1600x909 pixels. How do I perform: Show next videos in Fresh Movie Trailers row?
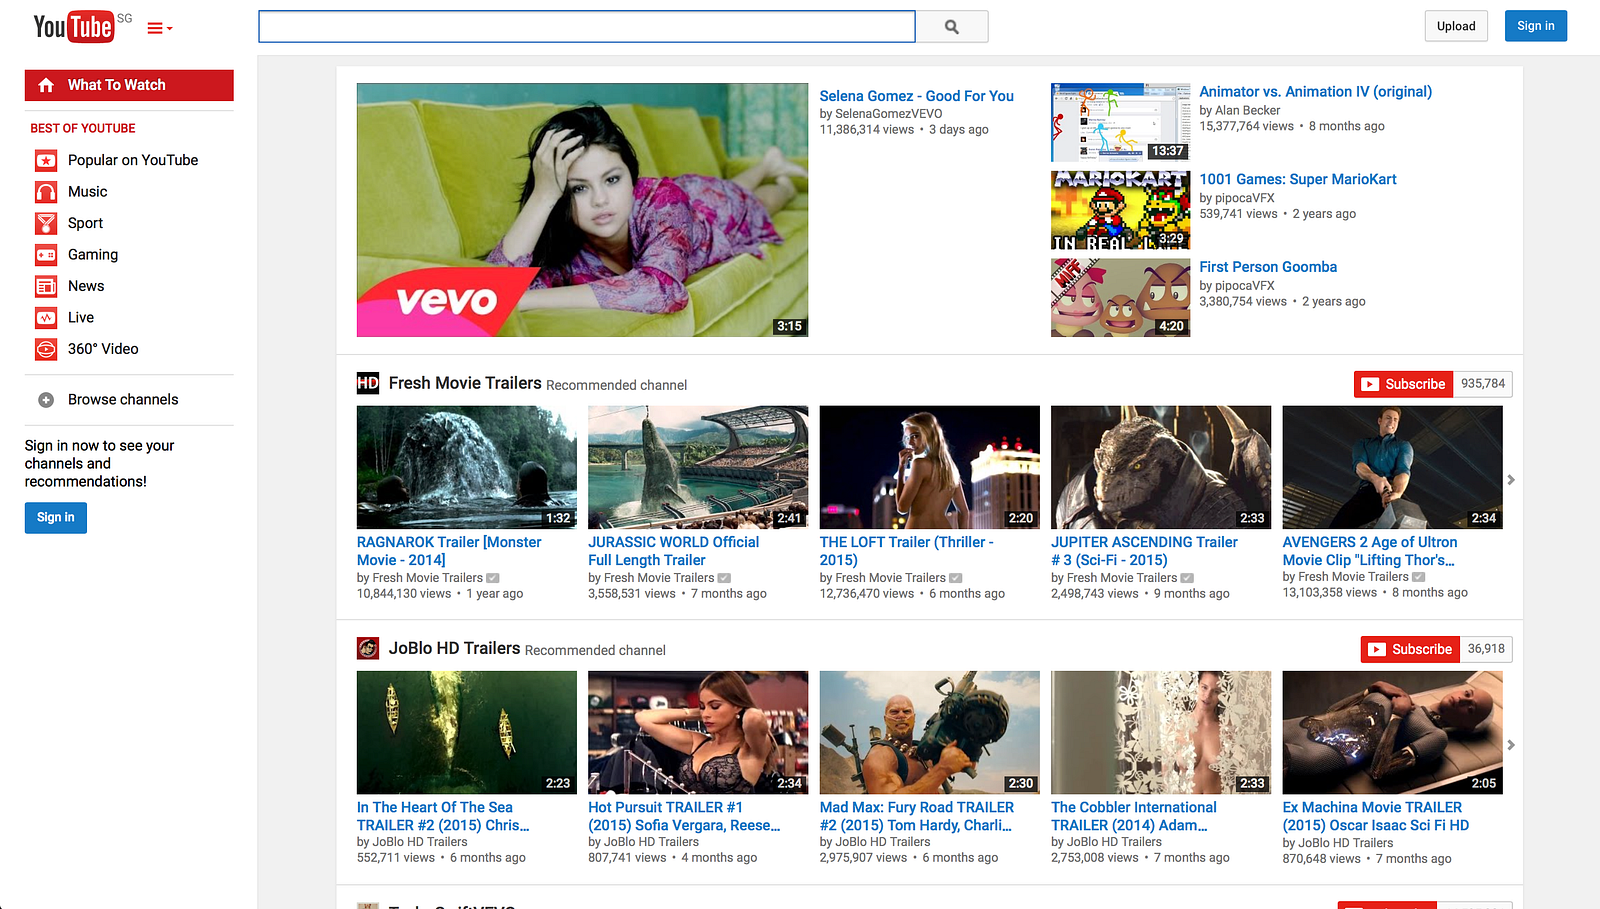click(x=1511, y=480)
